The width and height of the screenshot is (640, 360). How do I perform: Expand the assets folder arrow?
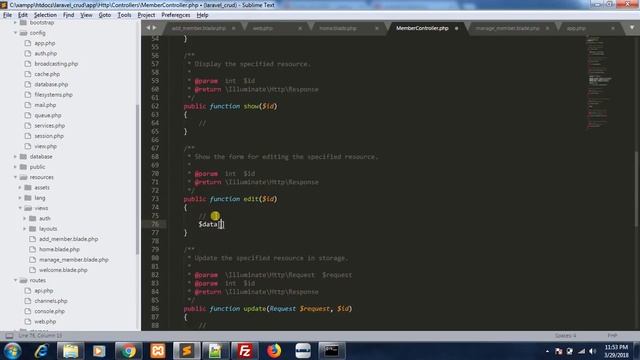(20, 187)
